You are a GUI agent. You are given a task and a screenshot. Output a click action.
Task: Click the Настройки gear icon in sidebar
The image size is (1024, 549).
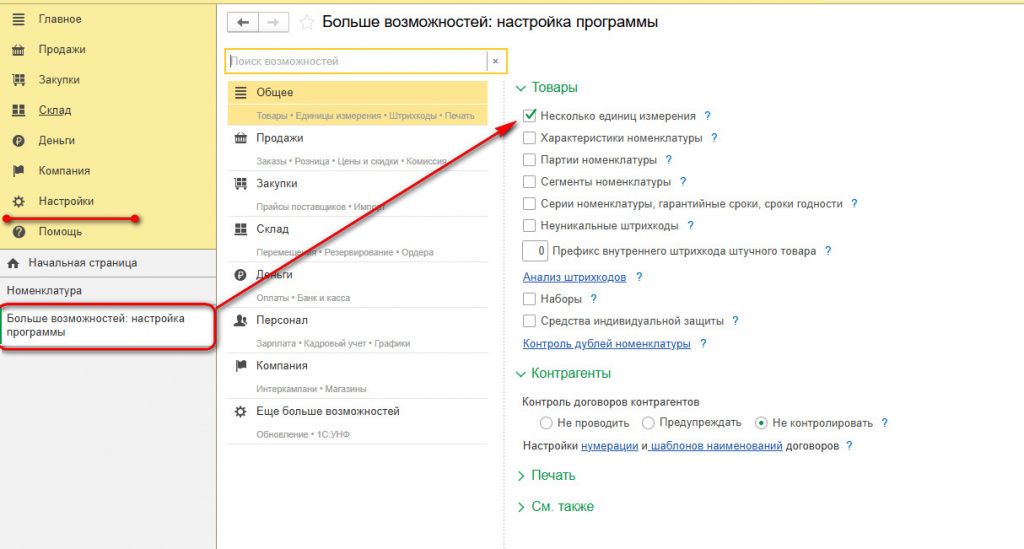tap(18, 201)
